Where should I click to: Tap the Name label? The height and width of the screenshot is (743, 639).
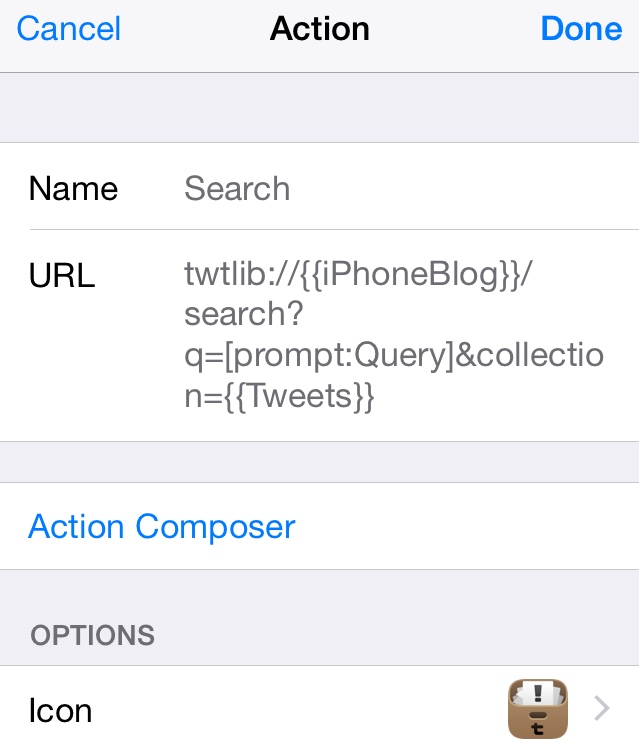click(x=73, y=188)
